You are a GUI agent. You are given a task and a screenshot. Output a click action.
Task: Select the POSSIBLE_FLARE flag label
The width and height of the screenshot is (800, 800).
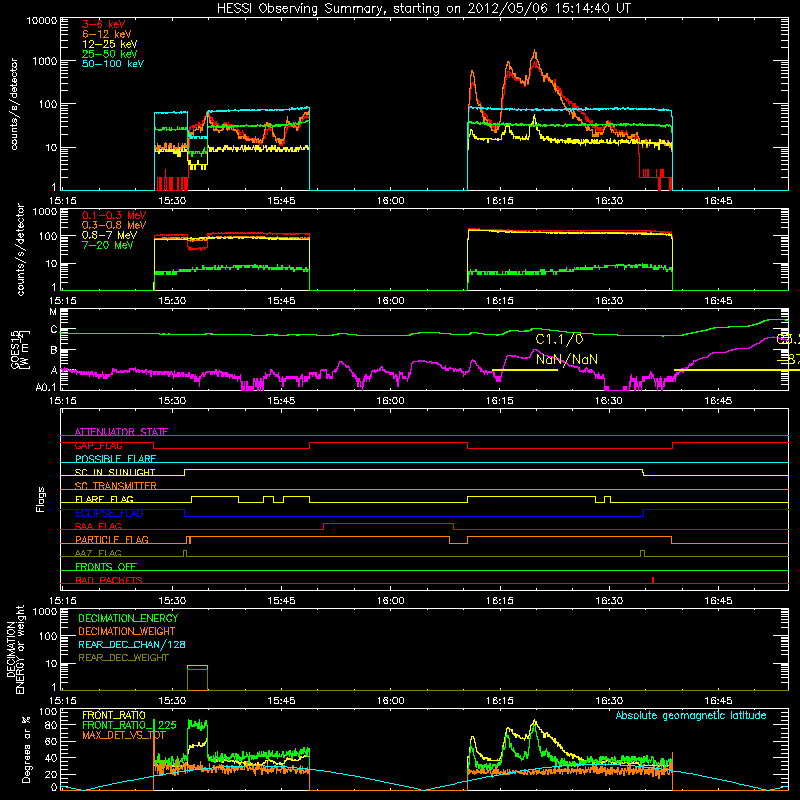click(x=115, y=459)
